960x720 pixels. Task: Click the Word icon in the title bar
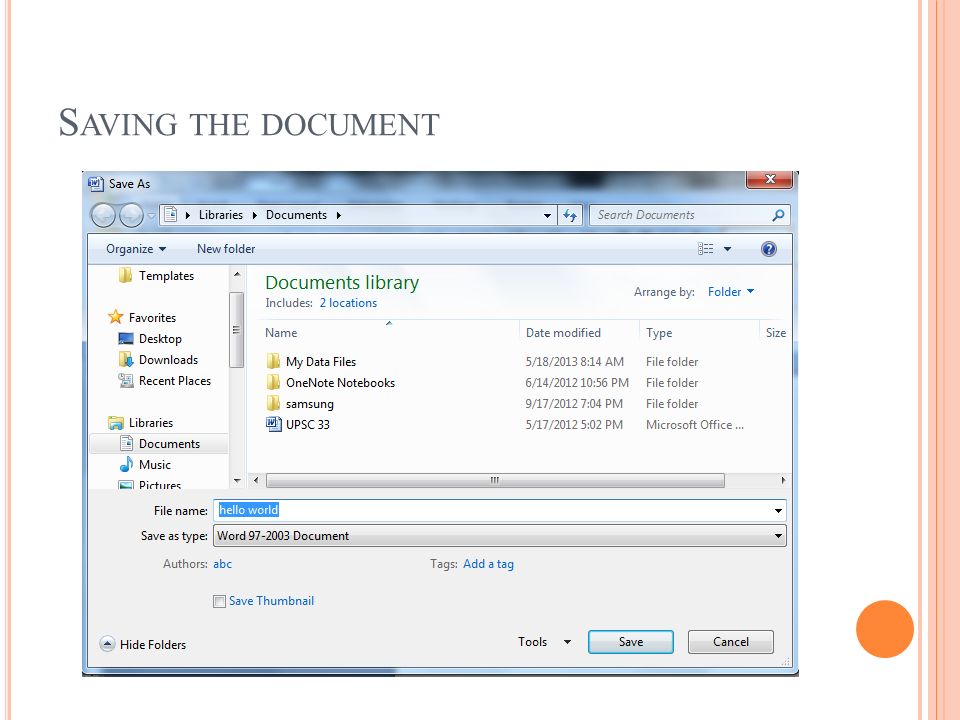pyautogui.click(x=96, y=184)
